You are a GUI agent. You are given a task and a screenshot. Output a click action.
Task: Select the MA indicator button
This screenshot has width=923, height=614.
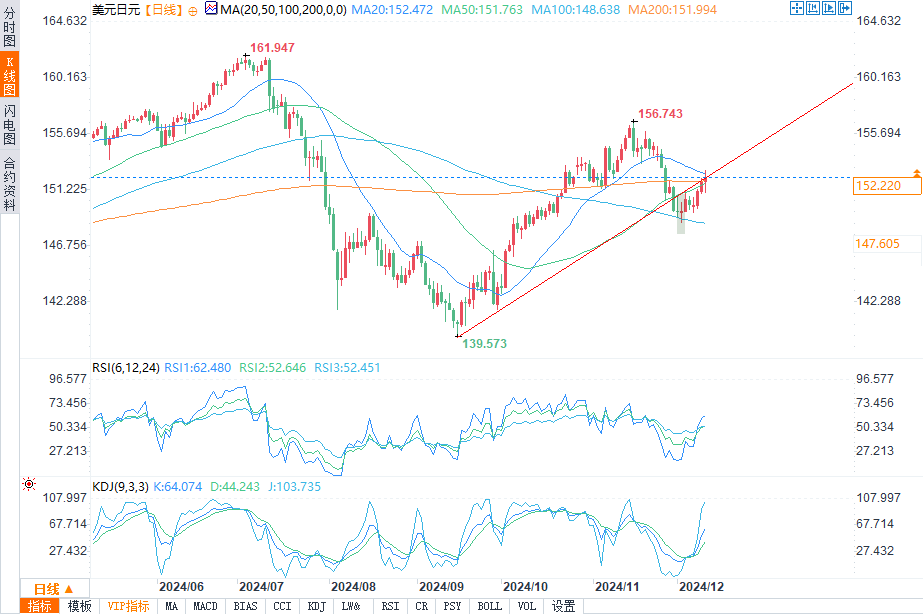[x=171, y=606]
